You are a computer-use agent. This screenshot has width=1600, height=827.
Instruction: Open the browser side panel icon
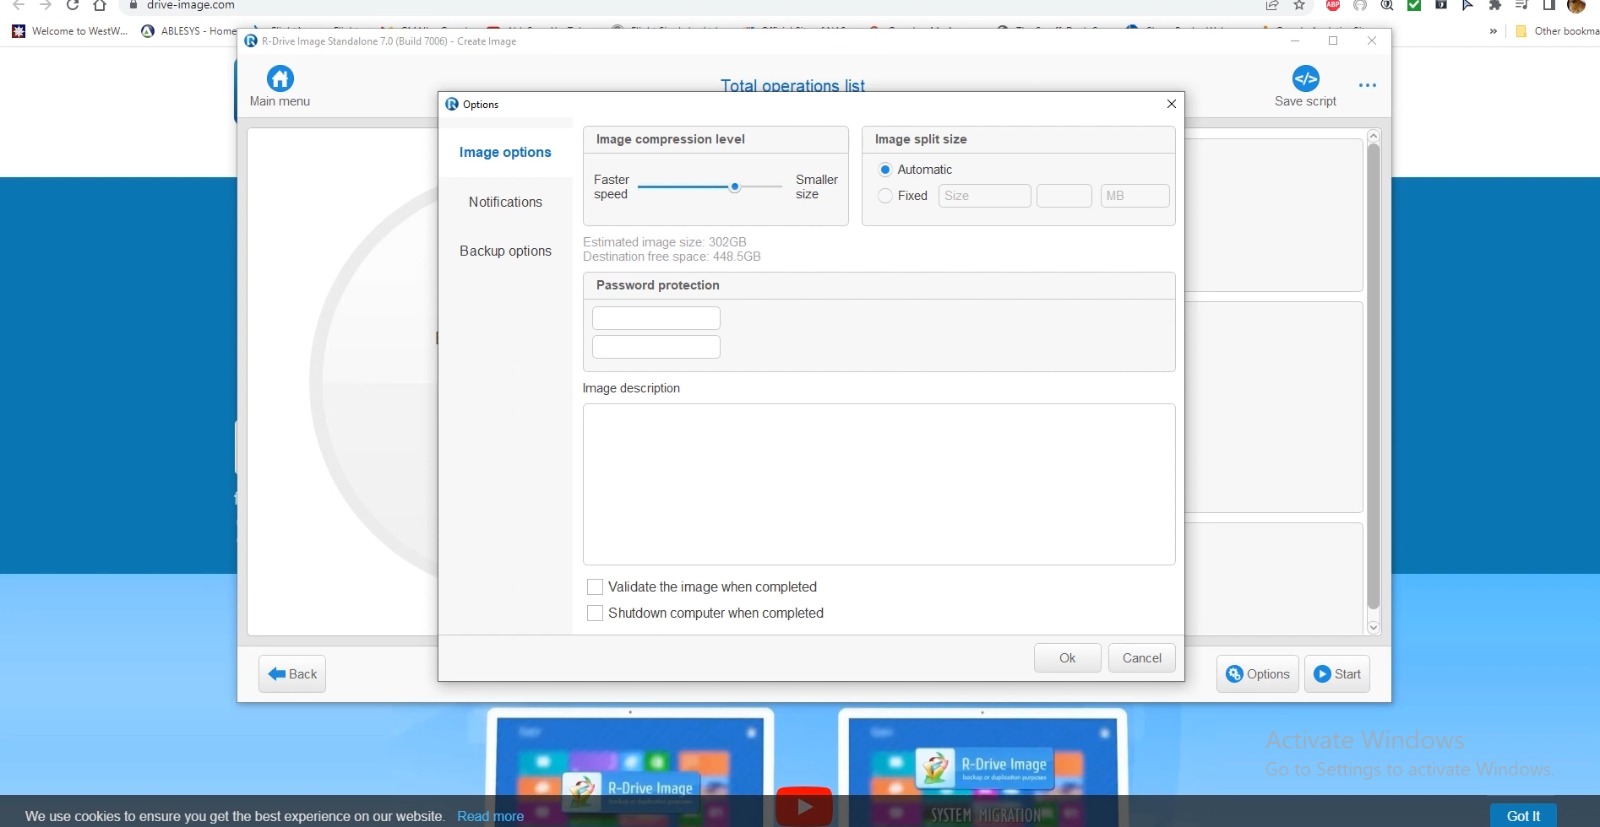(x=1549, y=5)
